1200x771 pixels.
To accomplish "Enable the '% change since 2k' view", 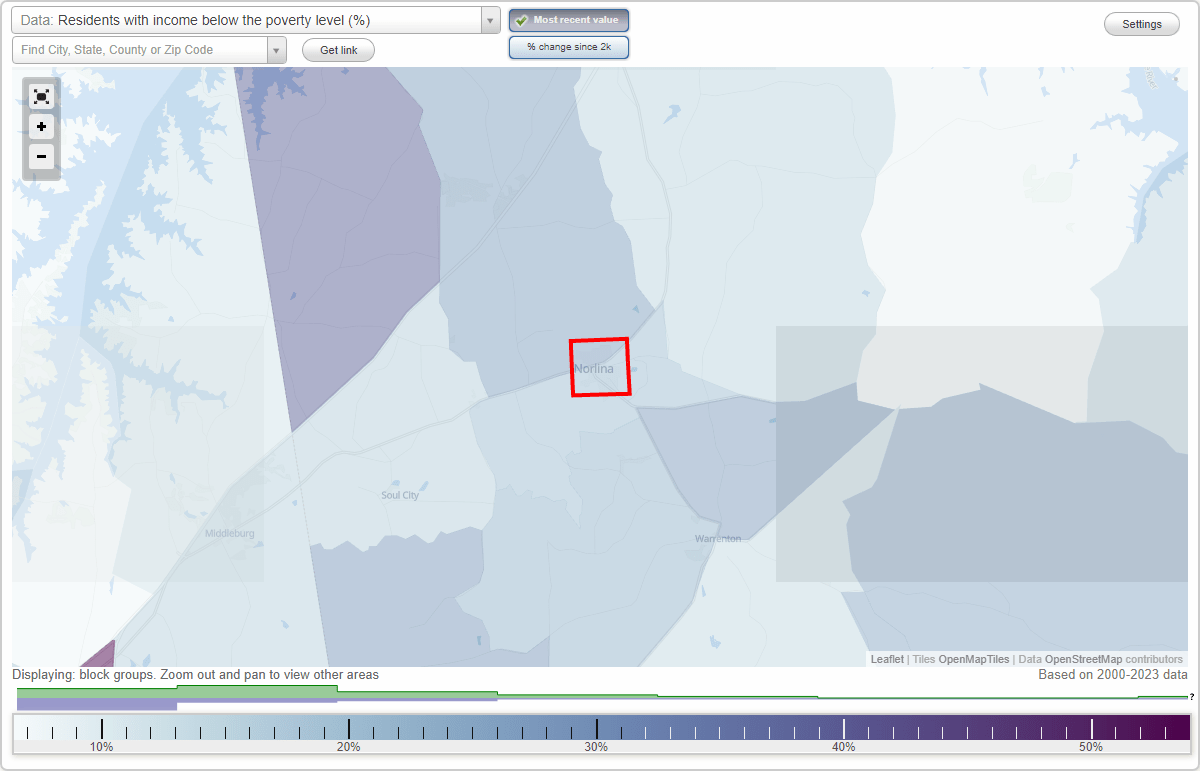I will click(x=568, y=46).
